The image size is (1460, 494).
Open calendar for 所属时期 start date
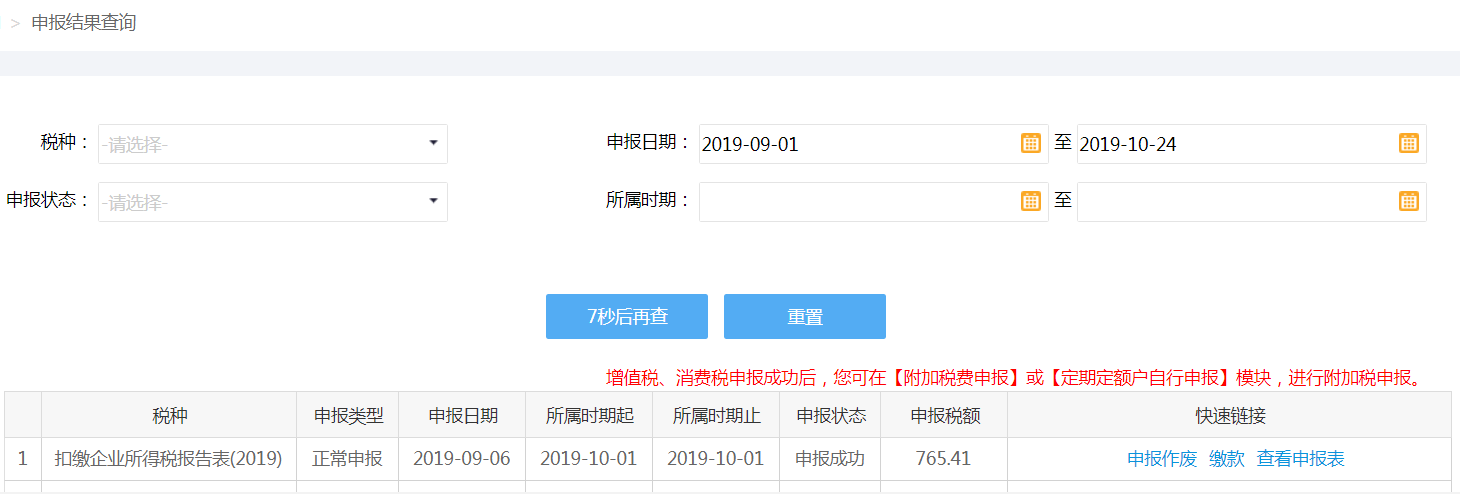coord(1030,201)
